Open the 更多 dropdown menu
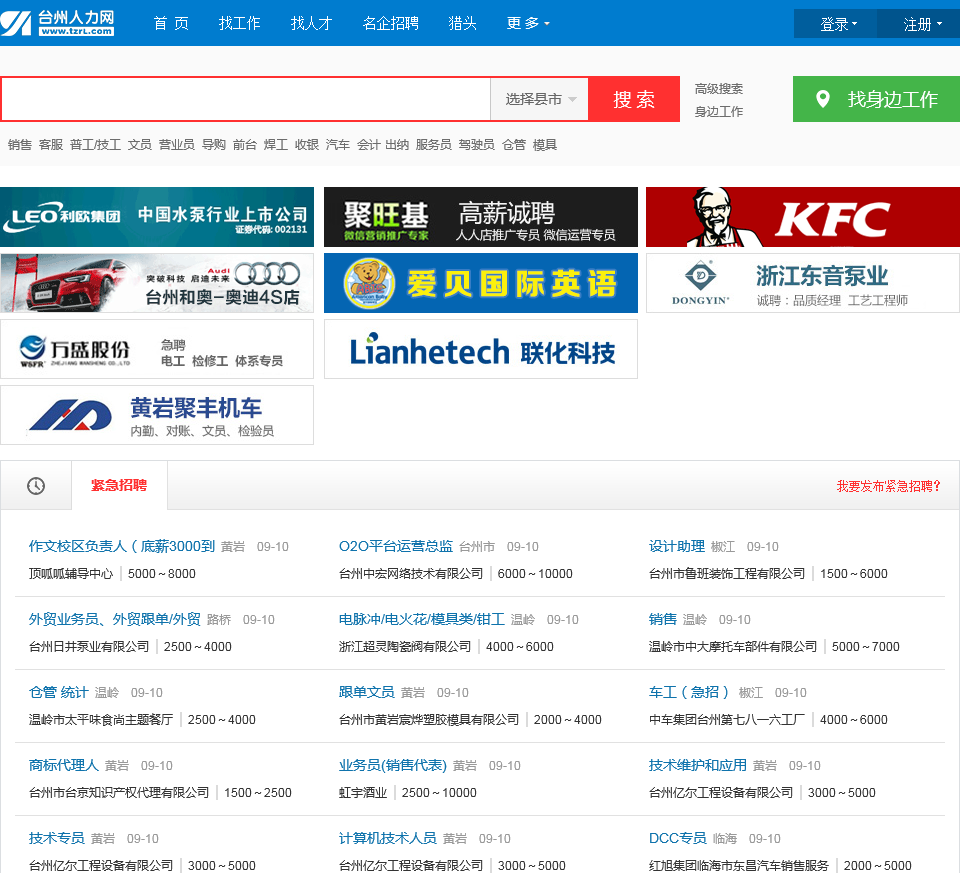The width and height of the screenshot is (960, 873). tap(528, 23)
